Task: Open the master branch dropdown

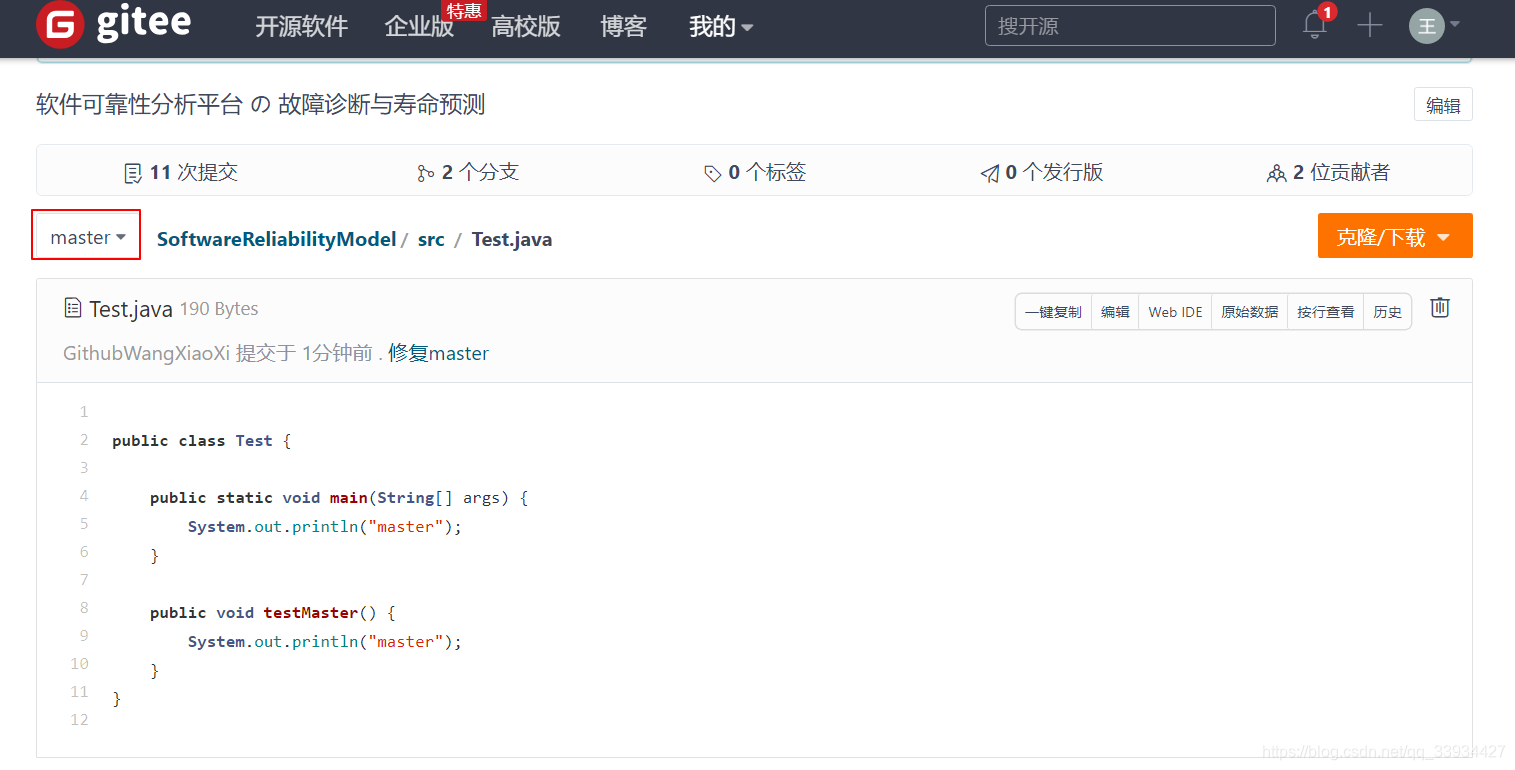Action: point(87,237)
